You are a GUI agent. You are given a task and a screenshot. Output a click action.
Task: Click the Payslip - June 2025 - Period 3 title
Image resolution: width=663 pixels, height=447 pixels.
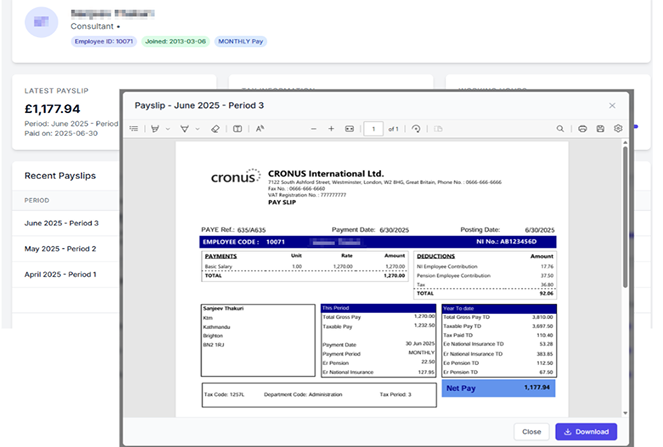199,105
